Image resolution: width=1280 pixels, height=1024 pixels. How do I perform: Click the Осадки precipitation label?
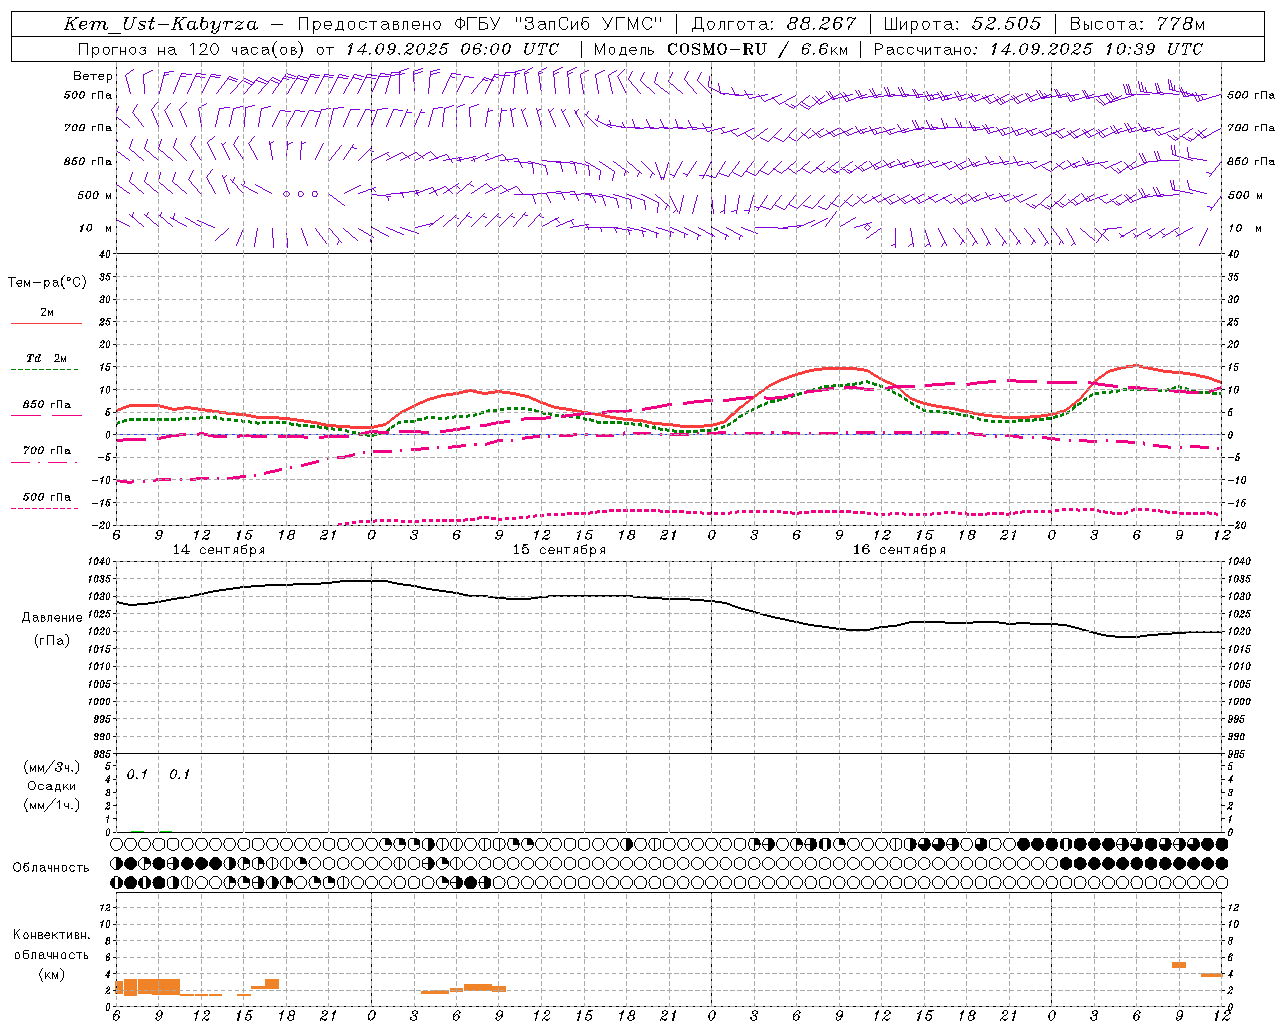point(52,786)
